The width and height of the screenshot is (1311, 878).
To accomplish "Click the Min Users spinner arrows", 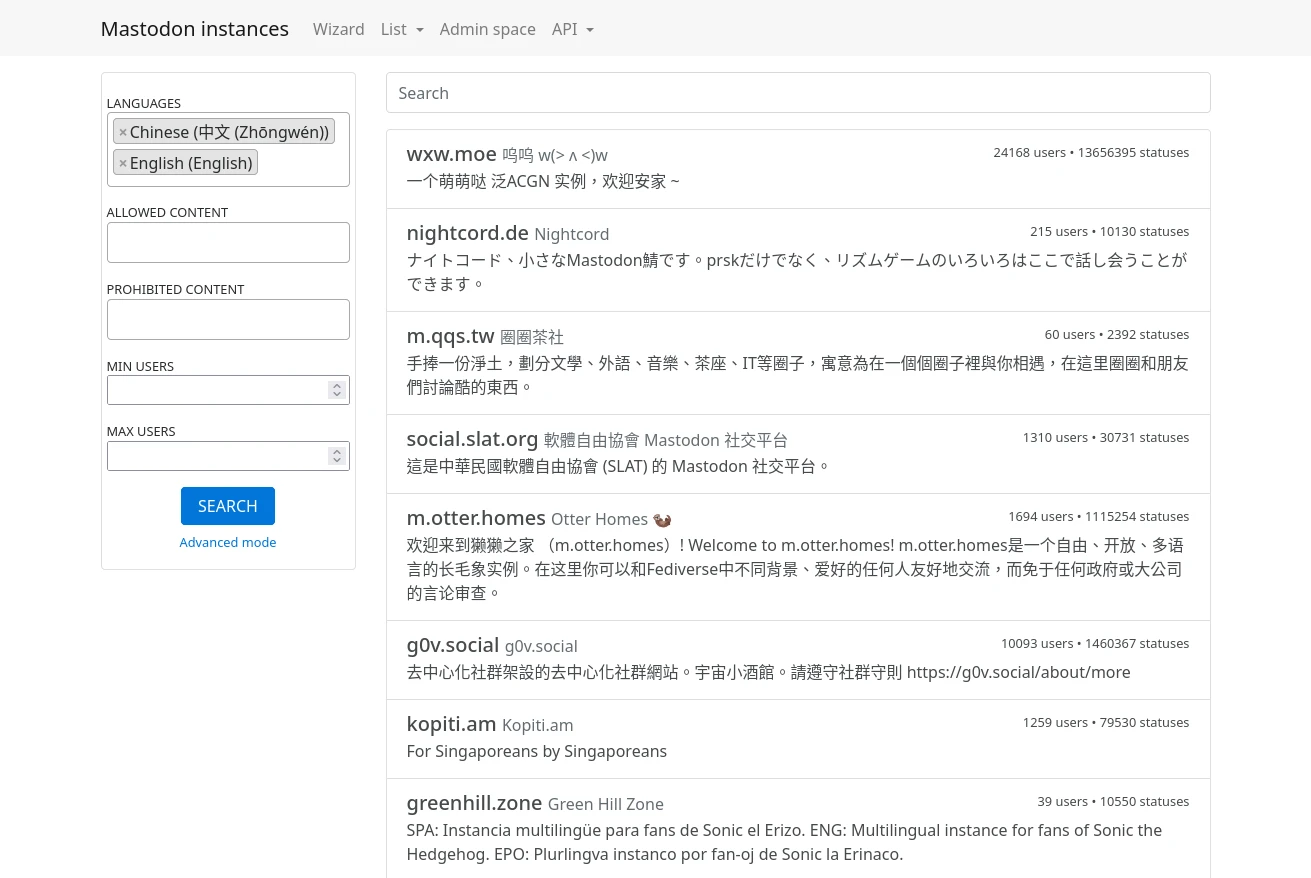I will pyautogui.click(x=337, y=390).
